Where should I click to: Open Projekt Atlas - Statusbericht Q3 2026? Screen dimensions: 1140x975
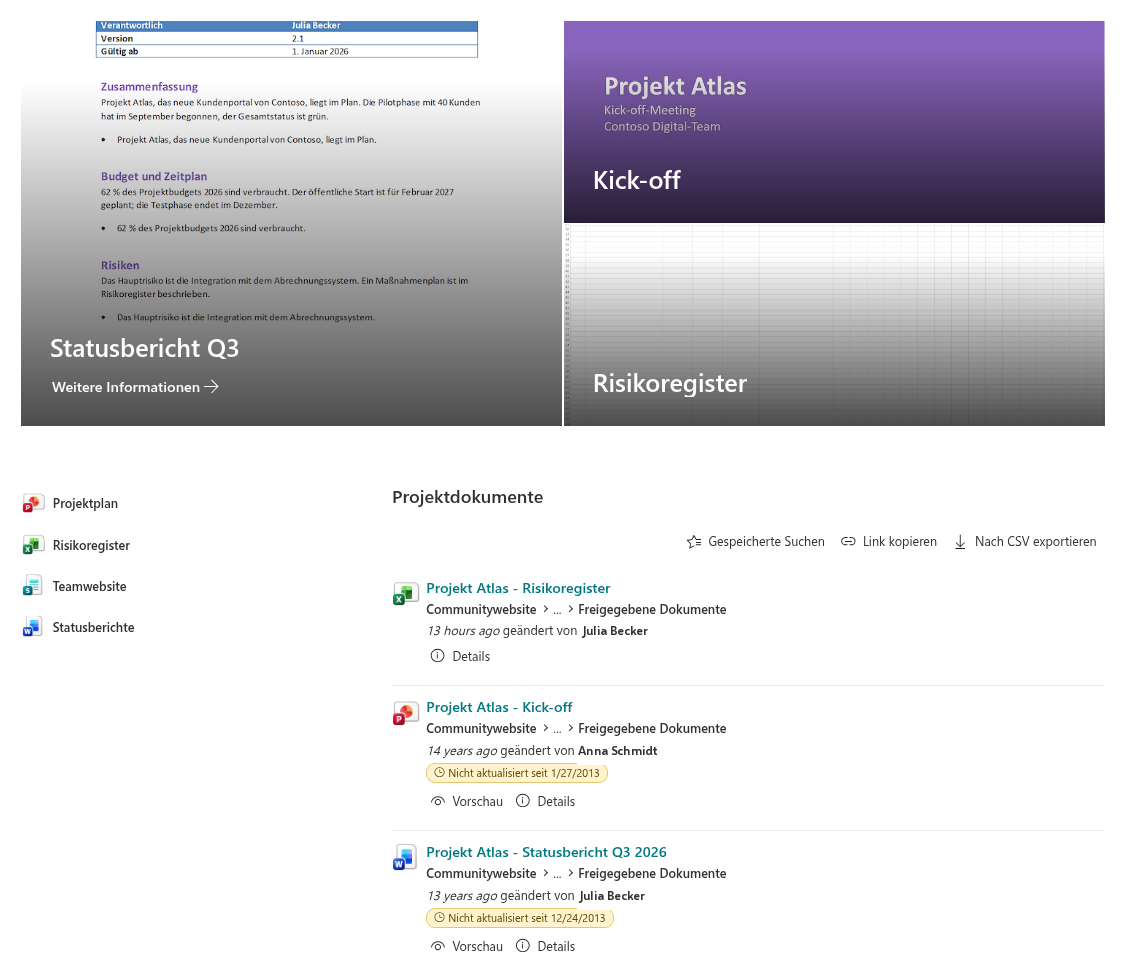coord(547,852)
